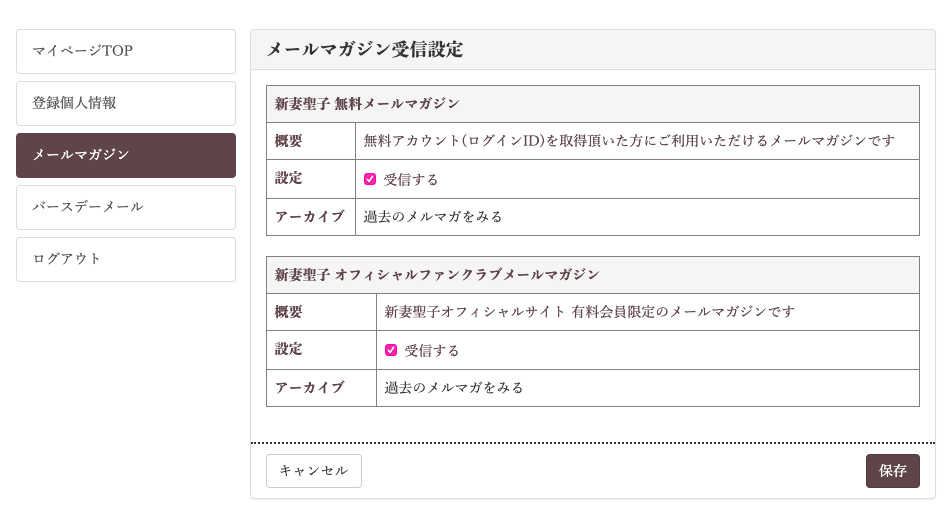Image resolution: width=951 pixels, height=526 pixels.
Task: Click the キャンセル button
Action: [314, 471]
